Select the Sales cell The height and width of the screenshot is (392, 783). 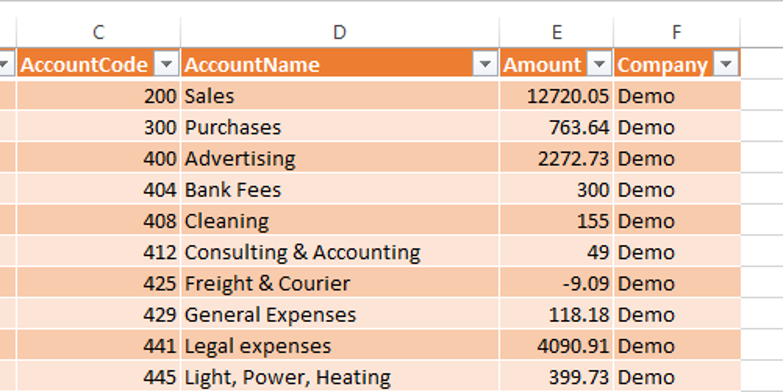(x=340, y=96)
